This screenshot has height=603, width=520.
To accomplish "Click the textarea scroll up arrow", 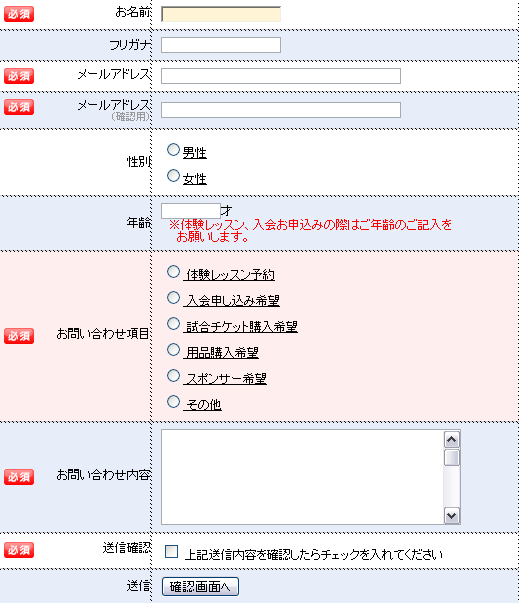I will point(452,440).
